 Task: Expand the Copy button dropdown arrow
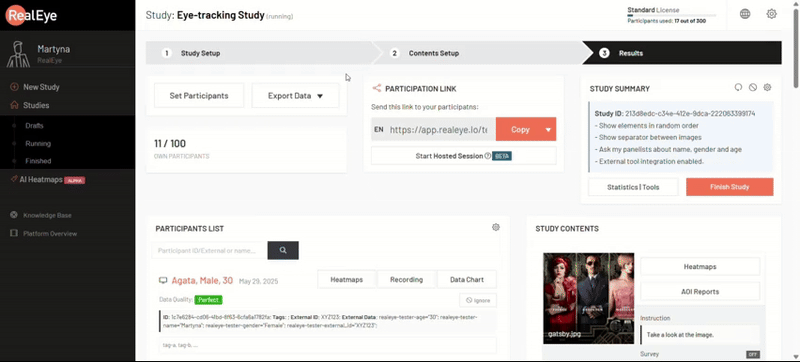tap(548, 130)
